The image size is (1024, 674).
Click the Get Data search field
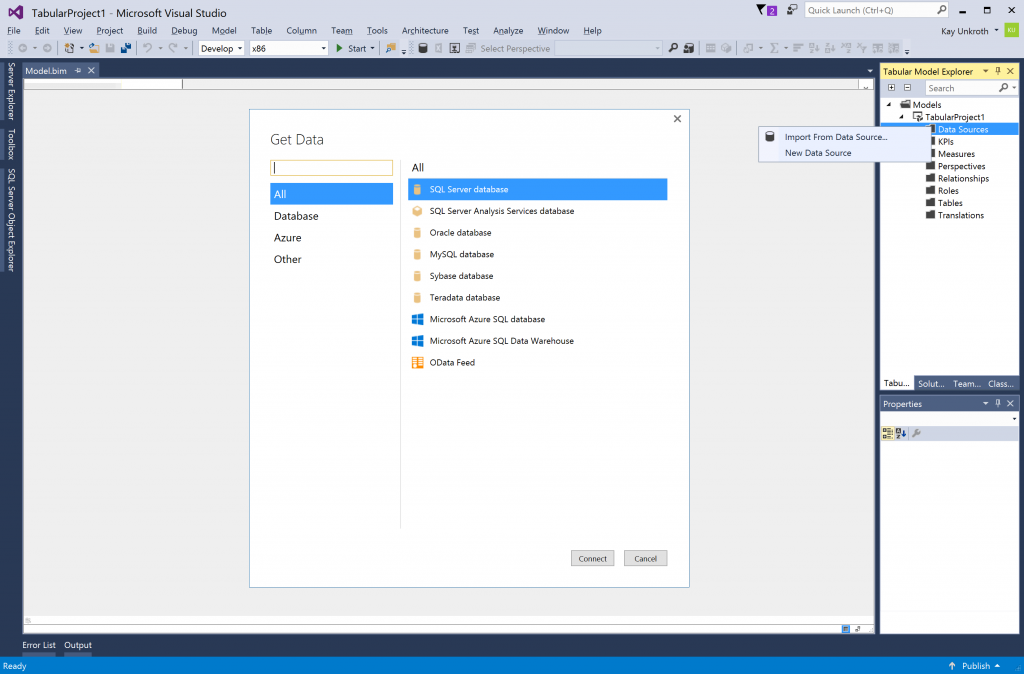[332, 168]
